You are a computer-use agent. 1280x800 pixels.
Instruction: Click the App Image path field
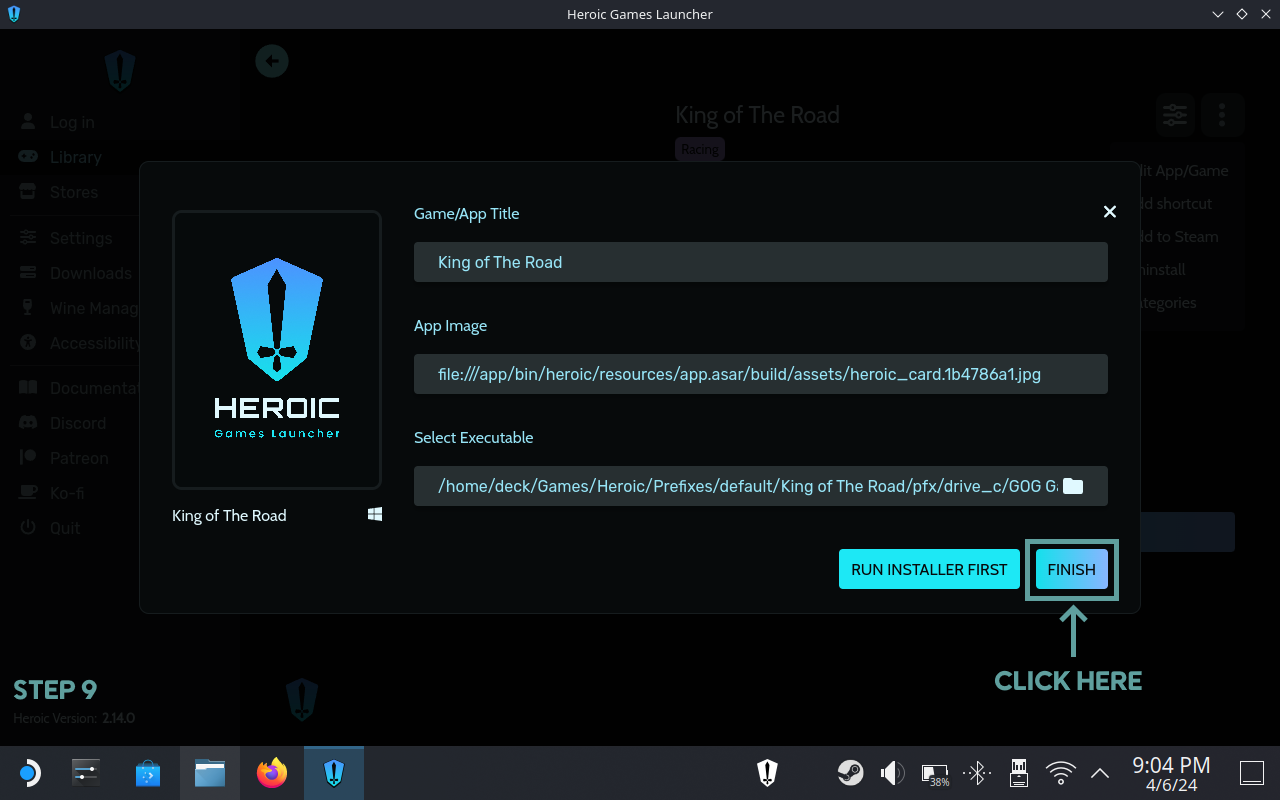point(760,374)
